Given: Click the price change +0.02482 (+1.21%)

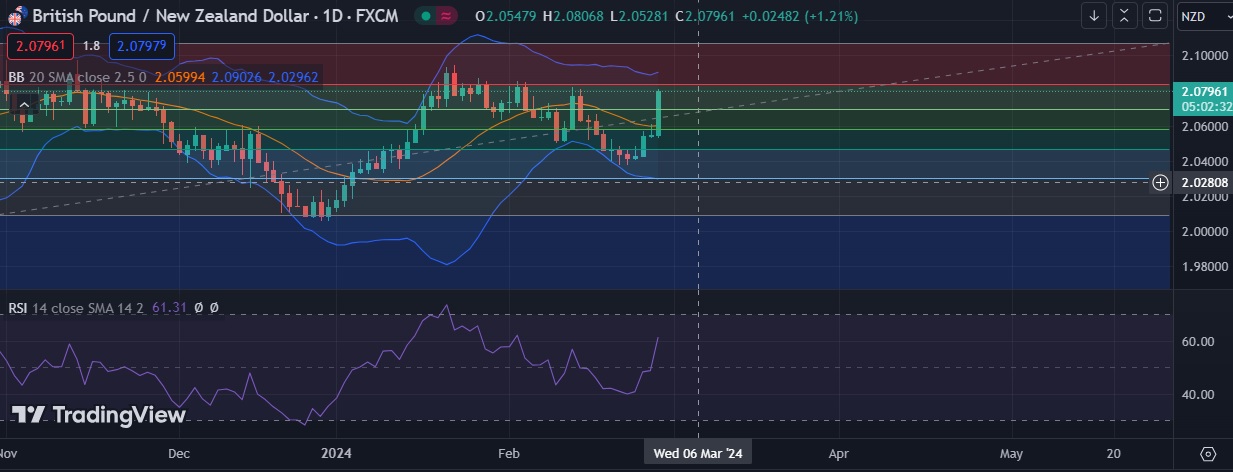Looking at the screenshot, I should pos(802,16).
